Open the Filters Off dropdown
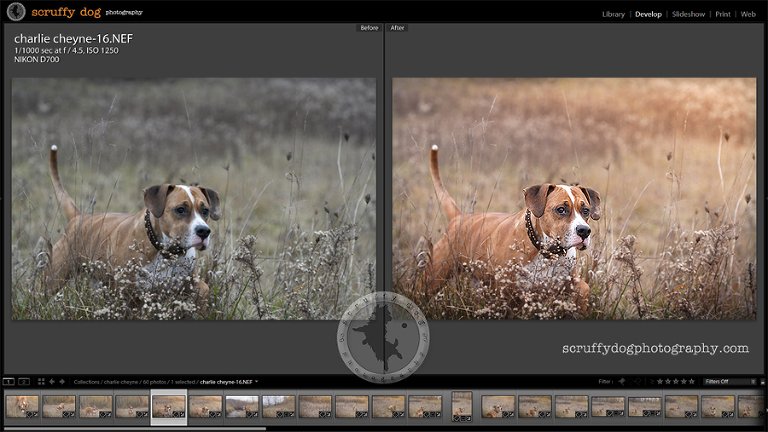 [x=729, y=381]
